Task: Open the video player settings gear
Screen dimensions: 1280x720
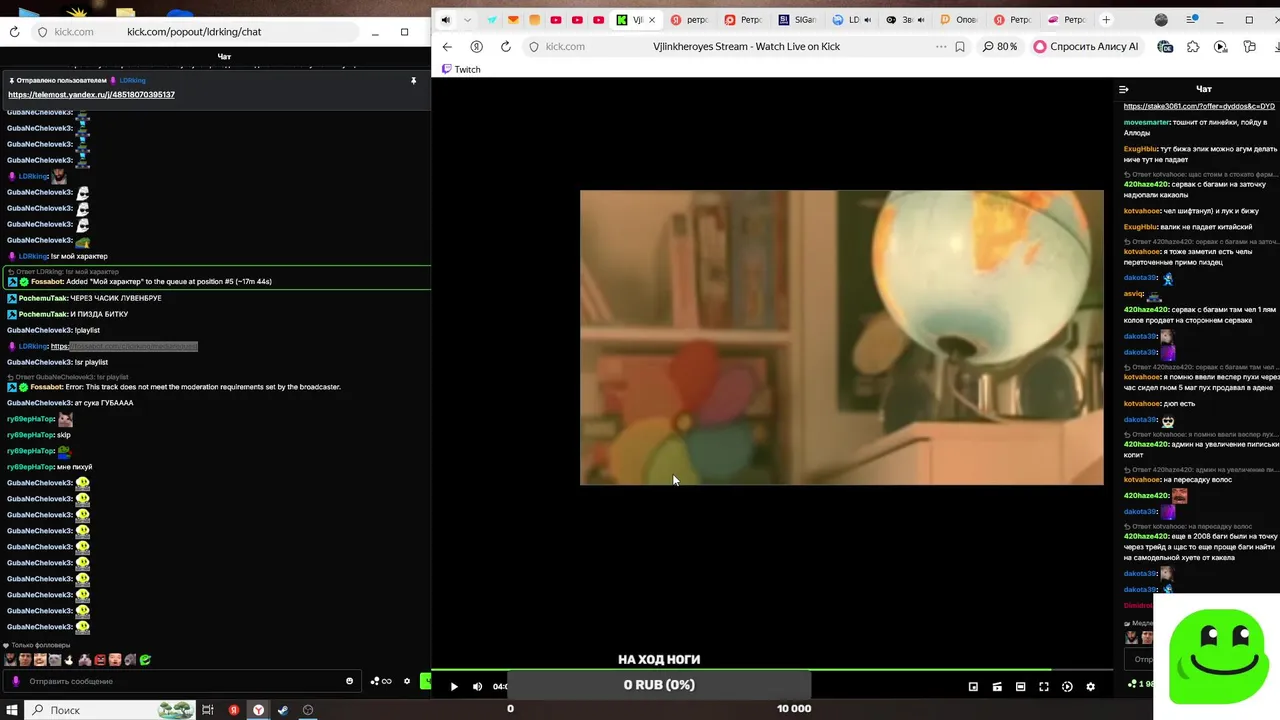Action: pyautogui.click(x=1090, y=686)
